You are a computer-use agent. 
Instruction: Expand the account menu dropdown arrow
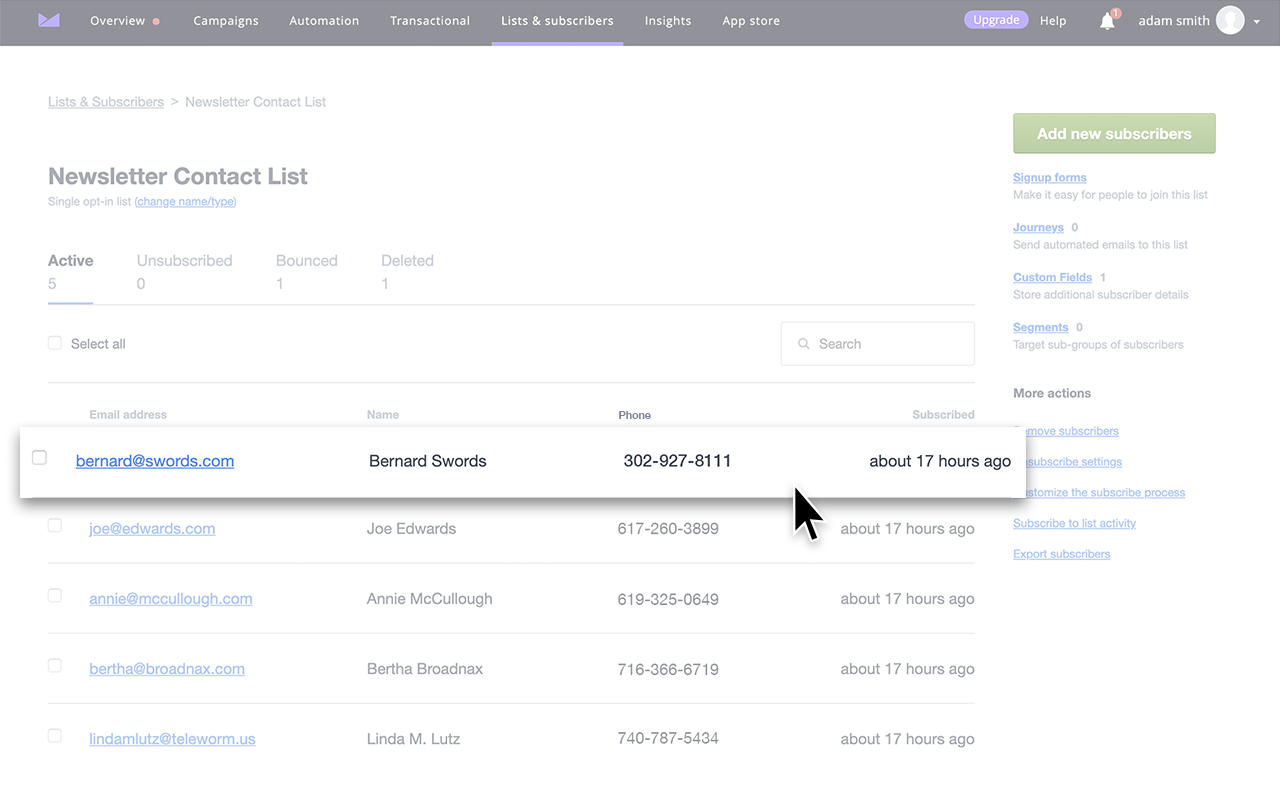click(x=1257, y=21)
